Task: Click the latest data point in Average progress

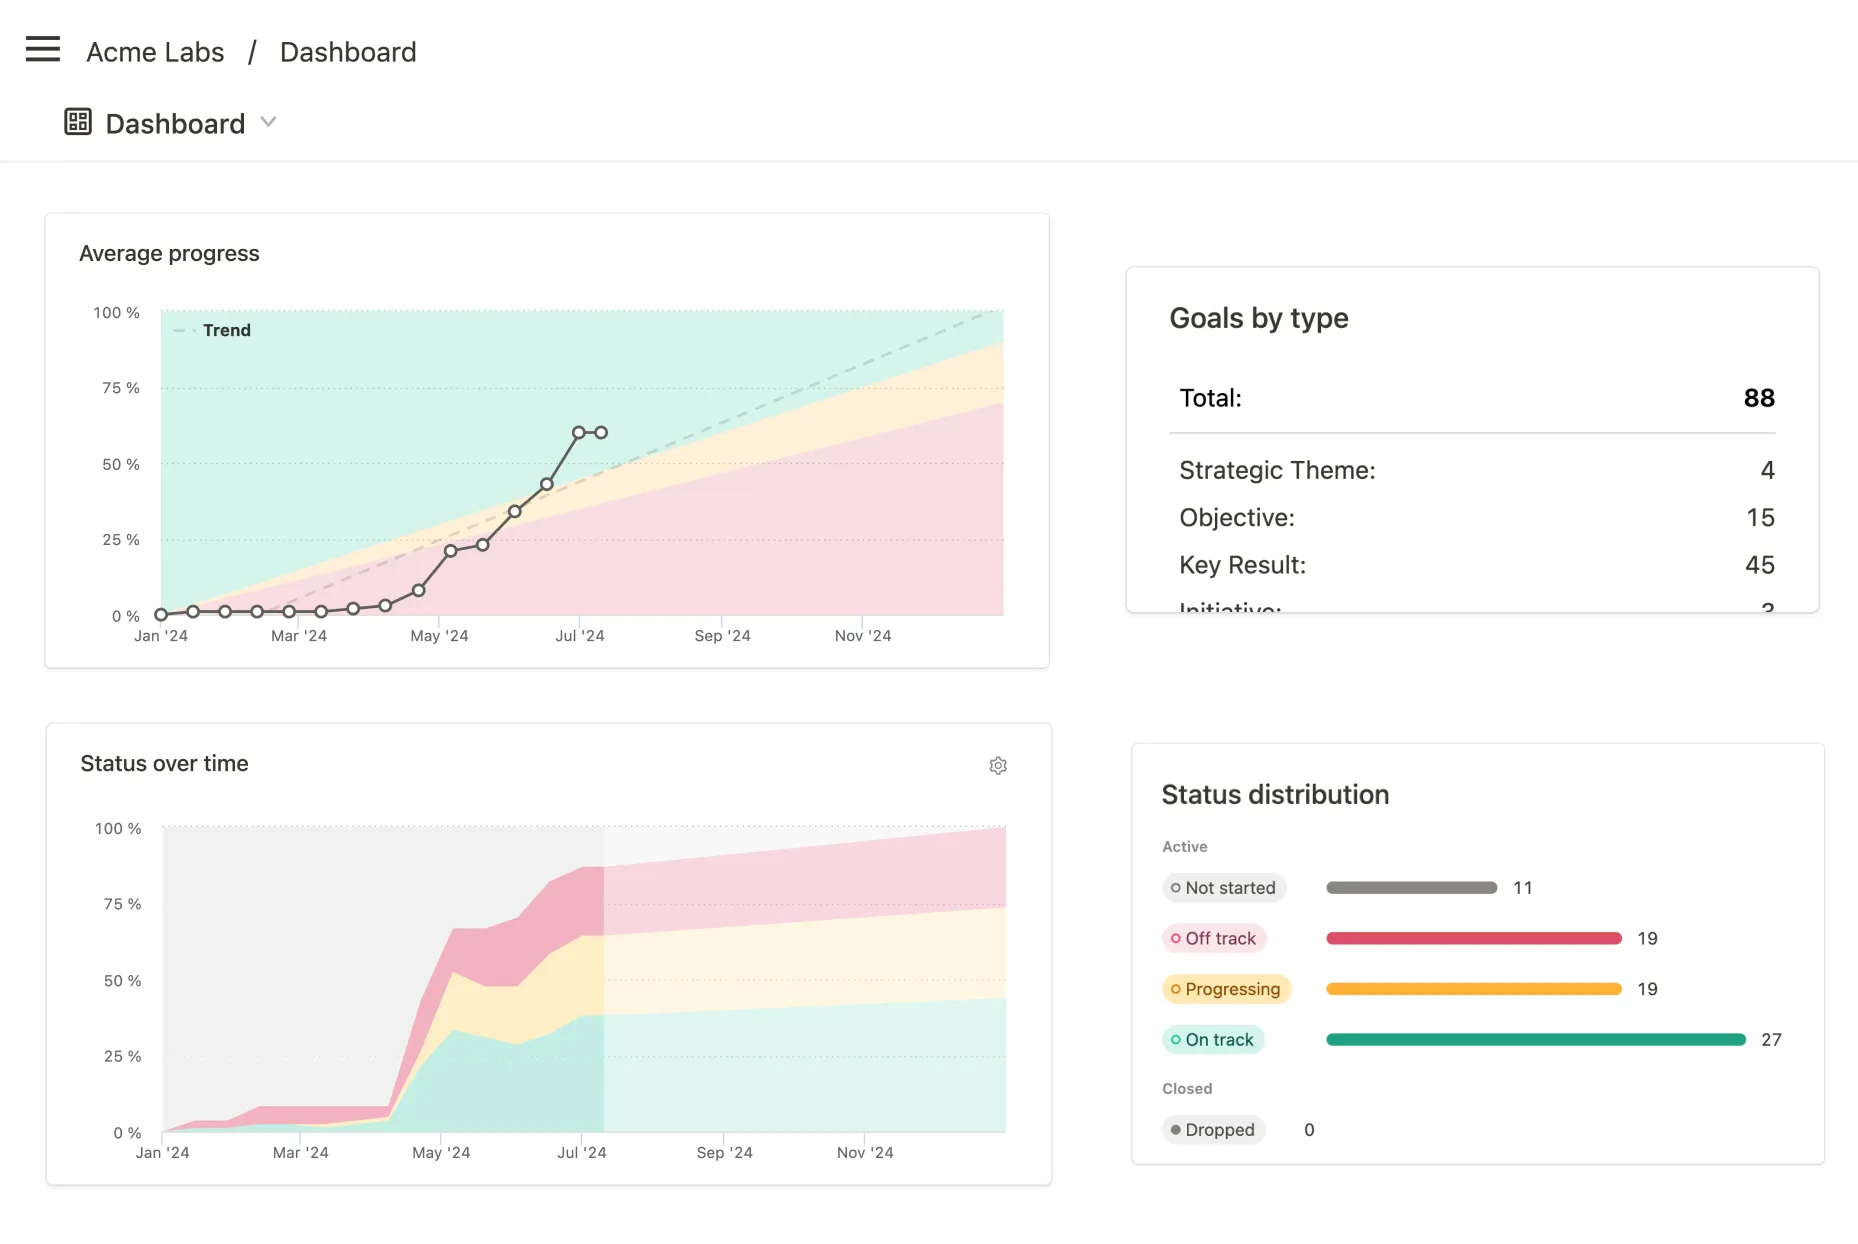Action: click(600, 432)
